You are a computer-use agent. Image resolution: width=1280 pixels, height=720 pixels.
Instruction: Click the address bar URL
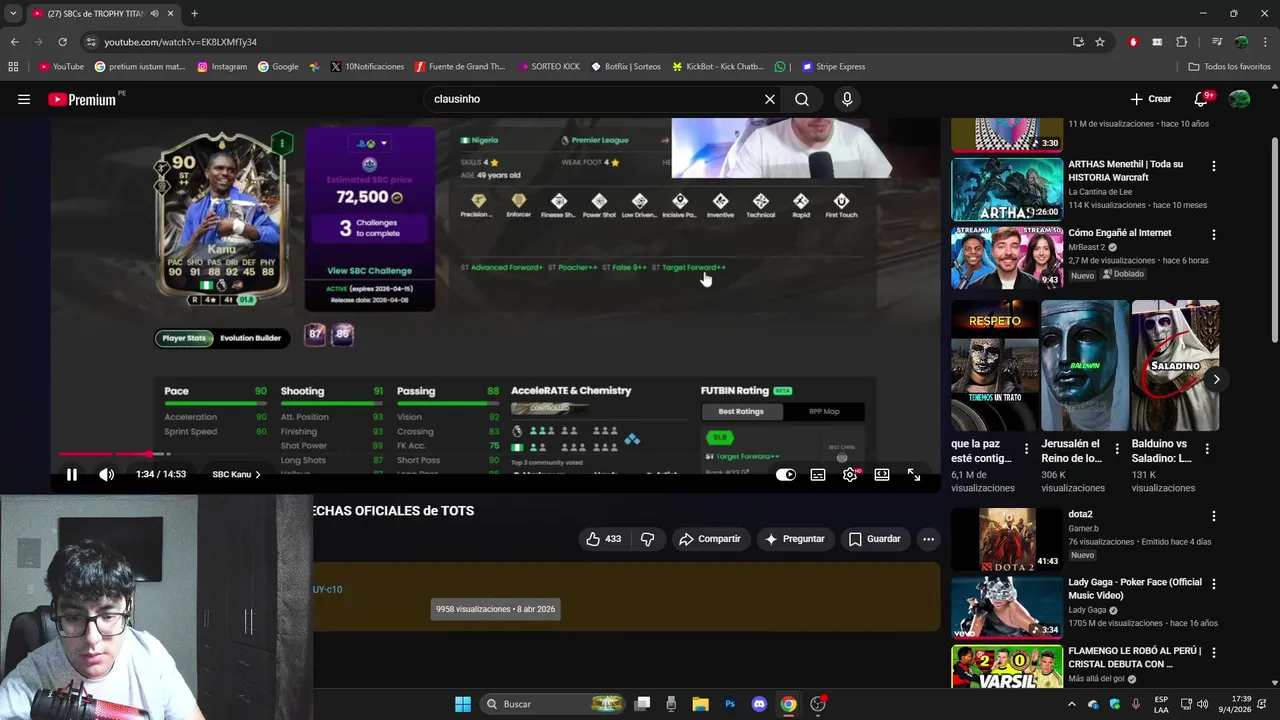coord(181,42)
